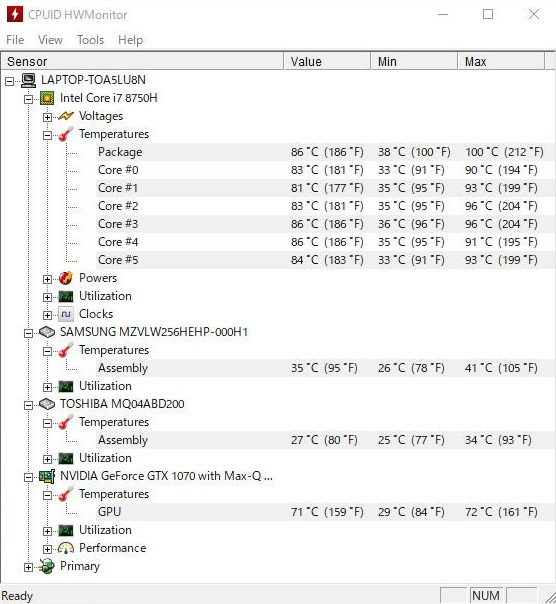Select the GPU temperature row
The width and height of the screenshot is (556, 604).
coord(325,512)
